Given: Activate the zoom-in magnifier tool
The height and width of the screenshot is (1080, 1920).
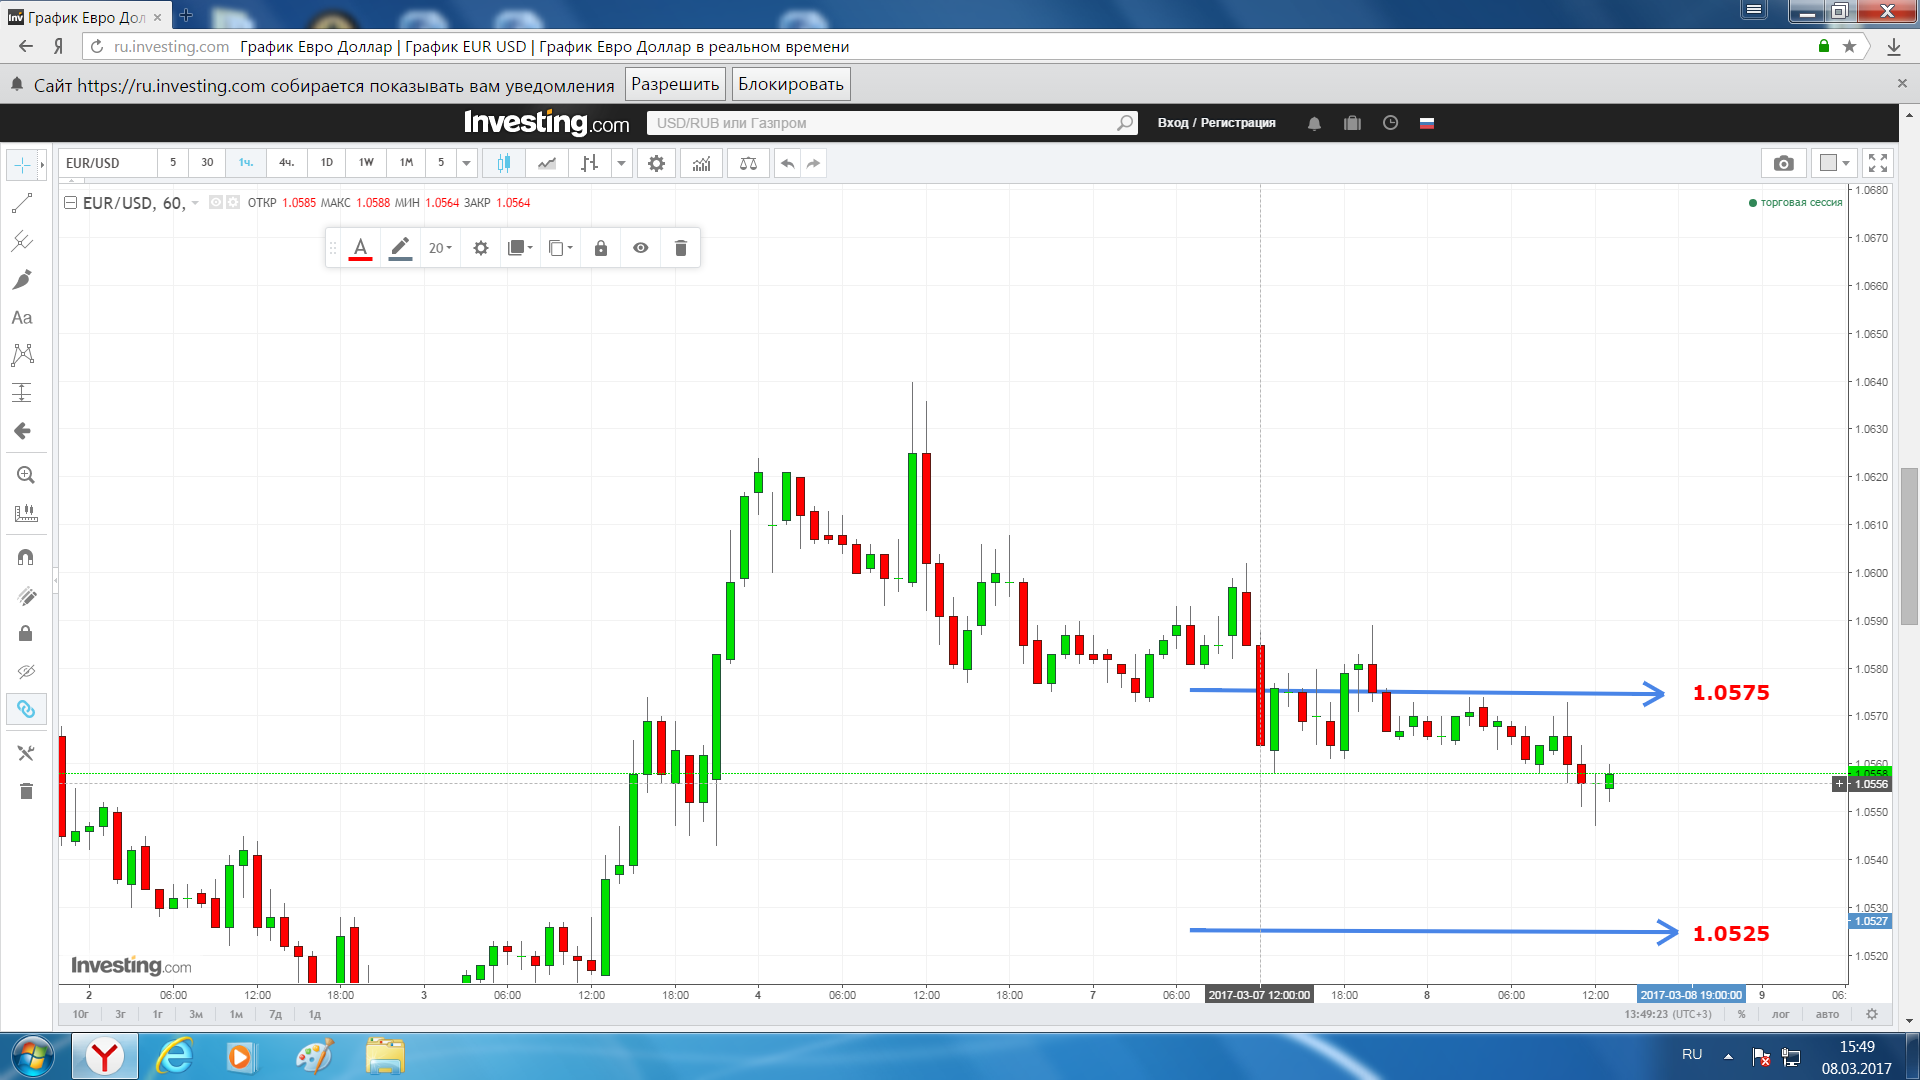Looking at the screenshot, I should click(26, 475).
